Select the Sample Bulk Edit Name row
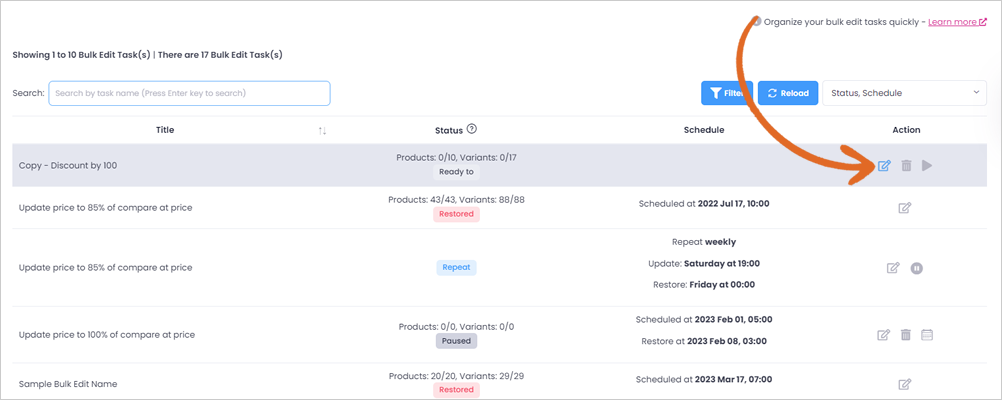 tap(500, 383)
